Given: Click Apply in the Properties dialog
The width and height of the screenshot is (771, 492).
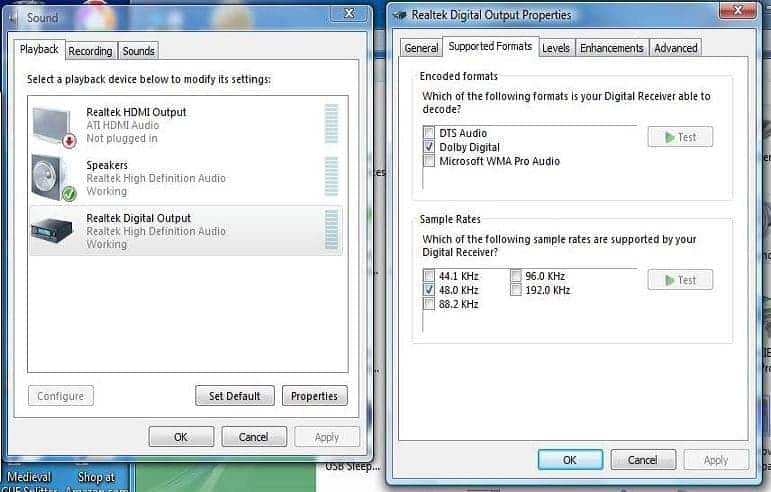Looking at the screenshot, I should pyautogui.click(x=716, y=460).
